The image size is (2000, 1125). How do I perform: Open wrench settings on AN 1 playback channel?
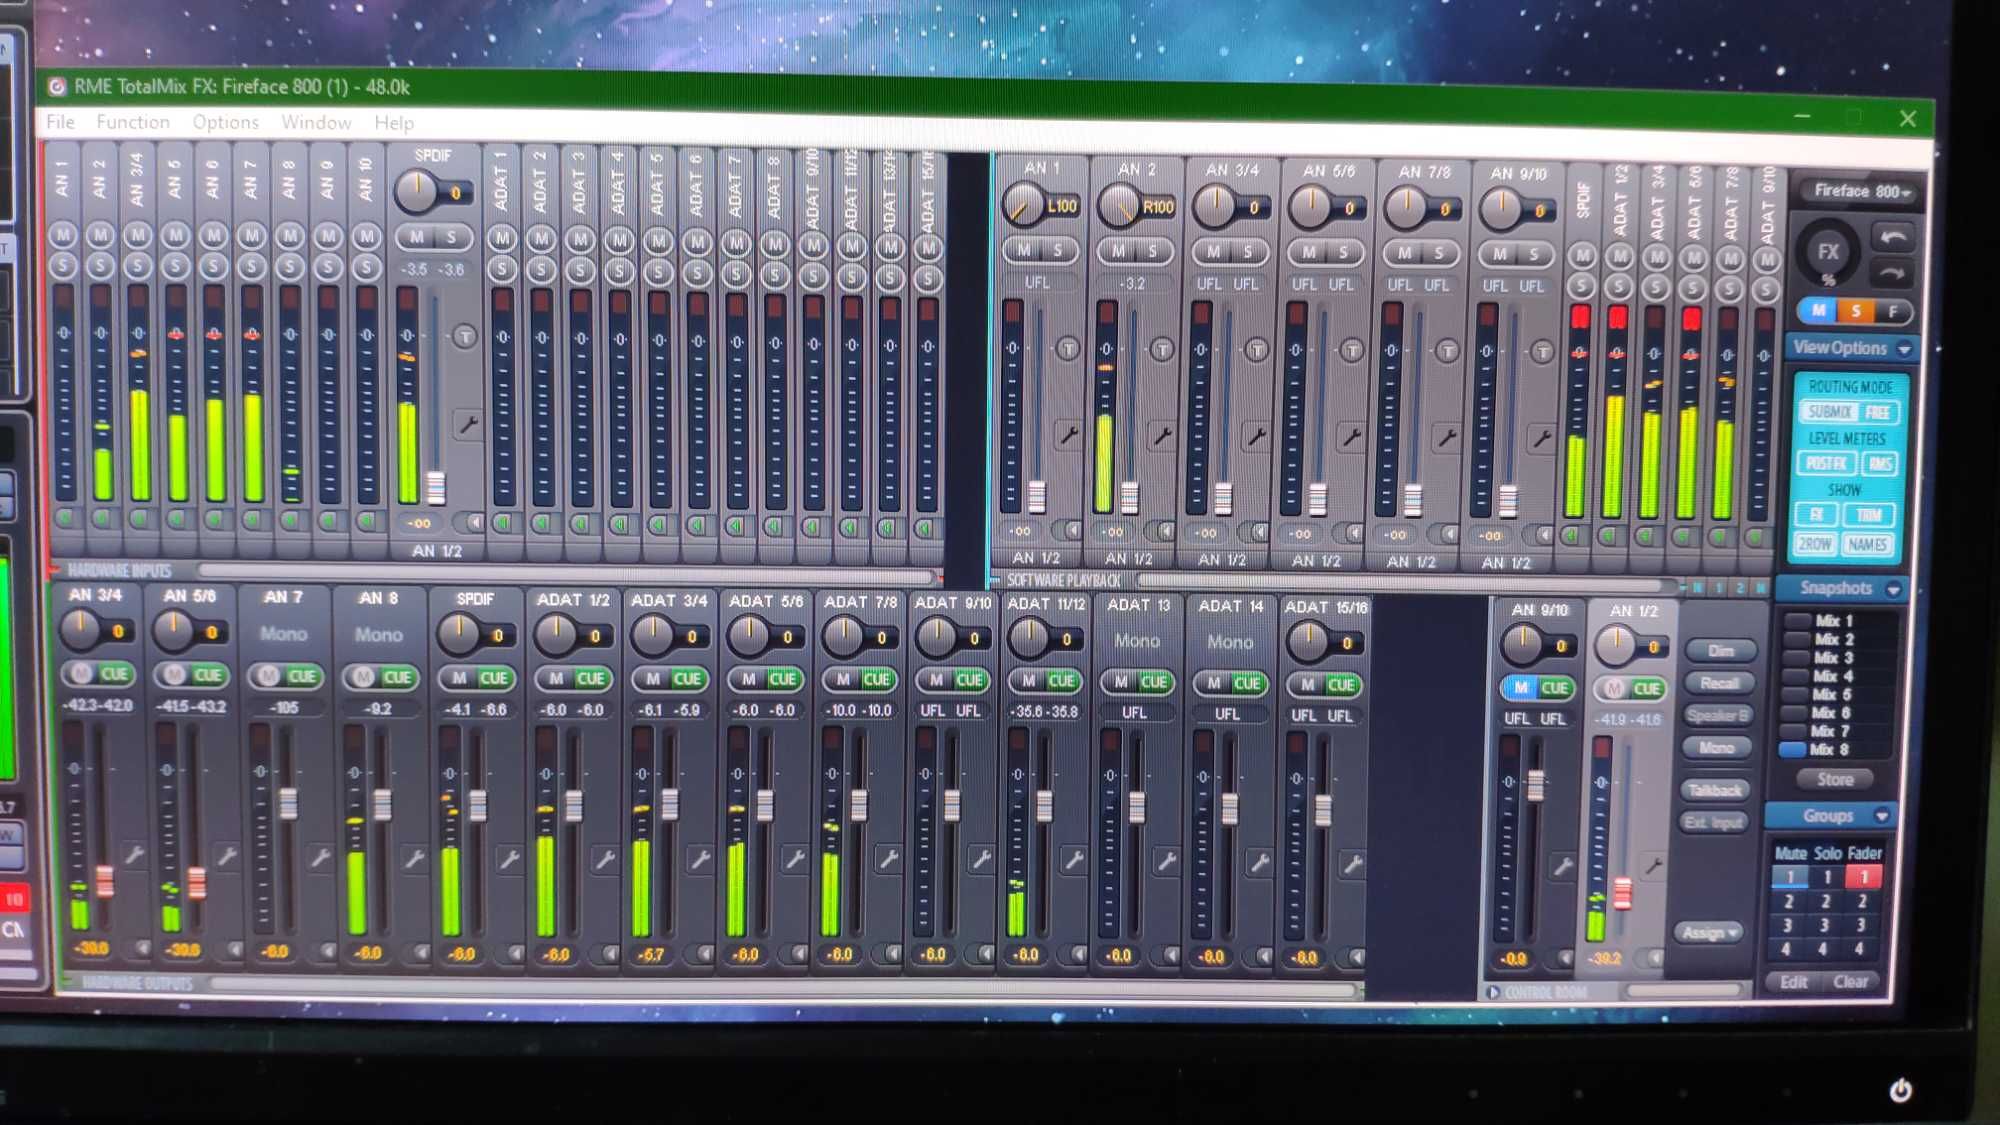[1069, 435]
